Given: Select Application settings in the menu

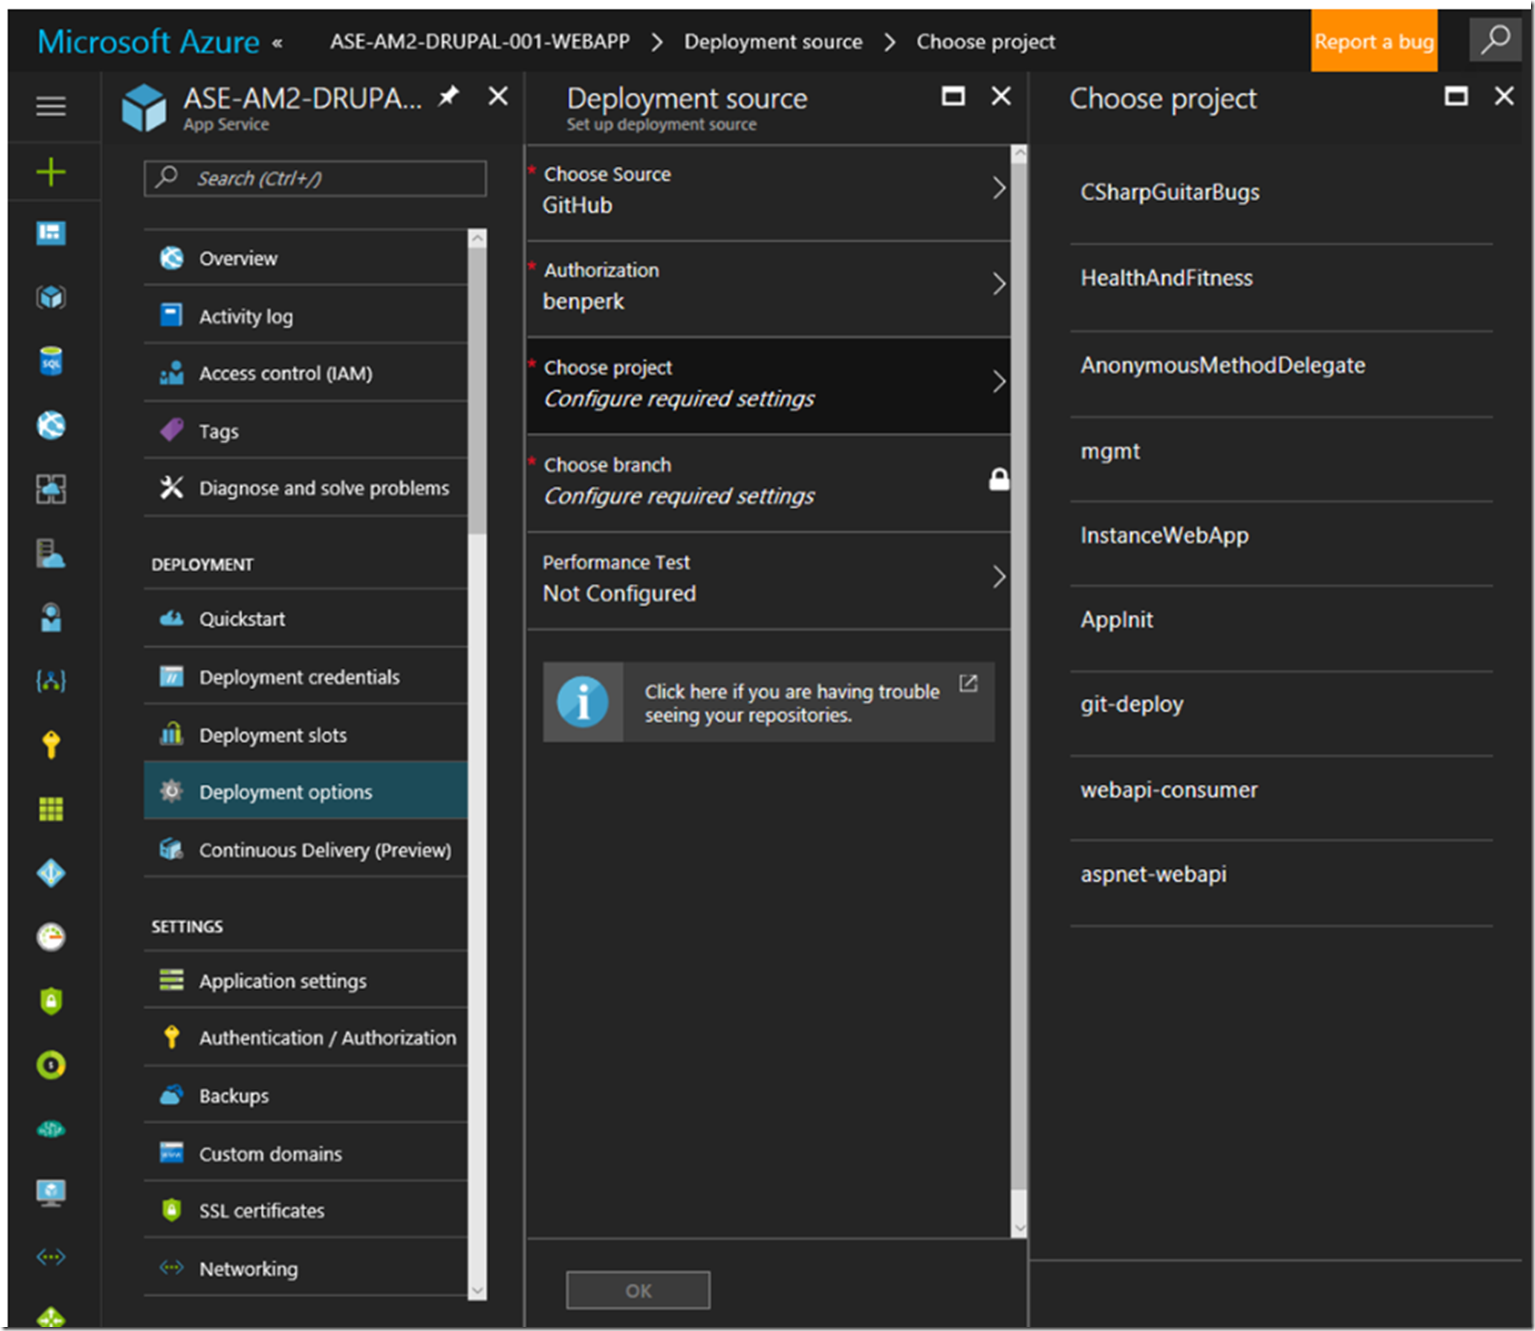Looking at the screenshot, I should click(x=282, y=981).
